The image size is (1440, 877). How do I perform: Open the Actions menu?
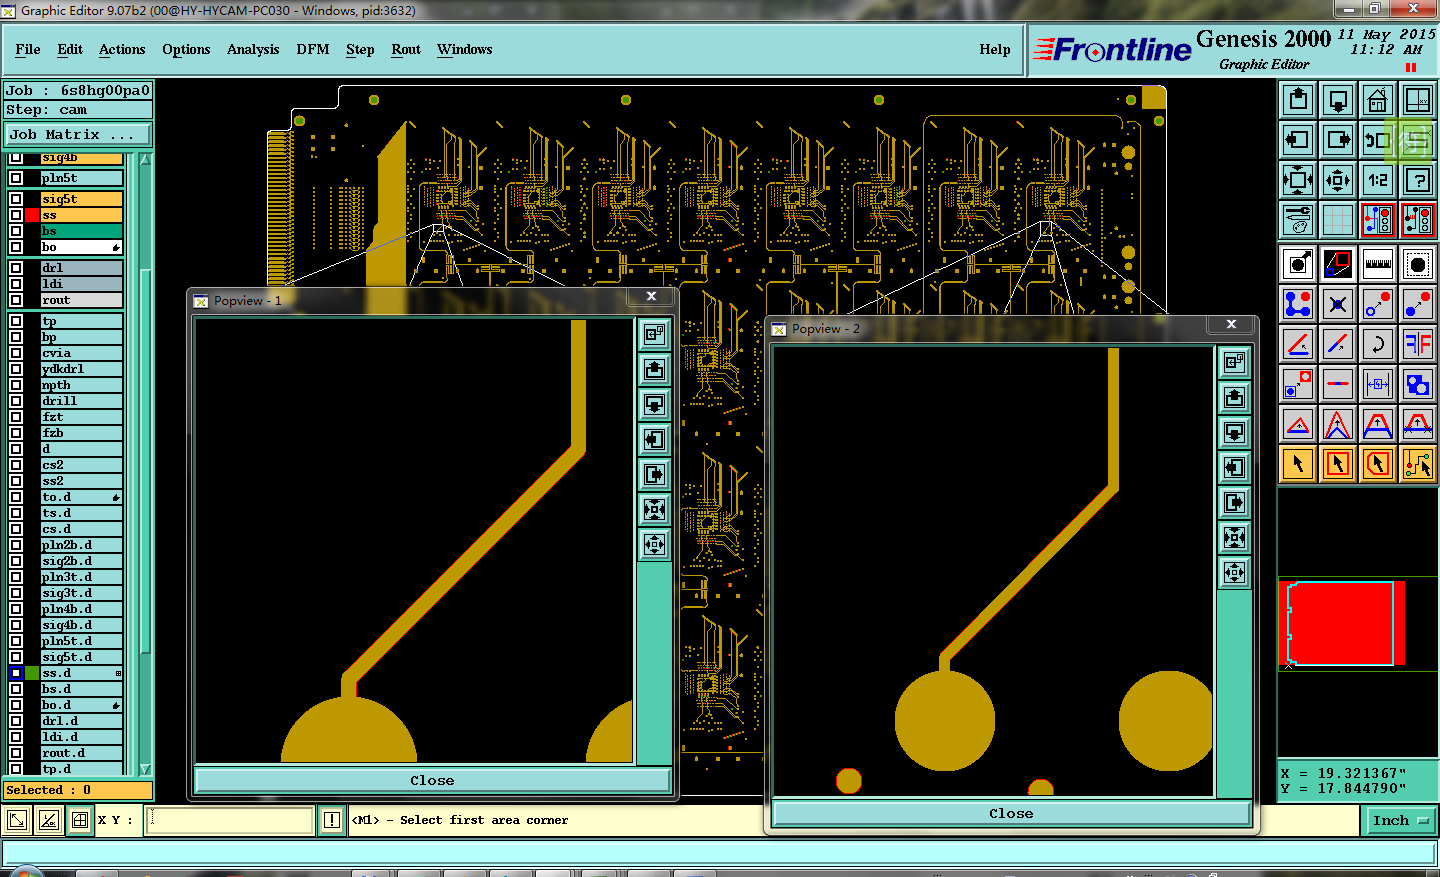coord(122,49)
